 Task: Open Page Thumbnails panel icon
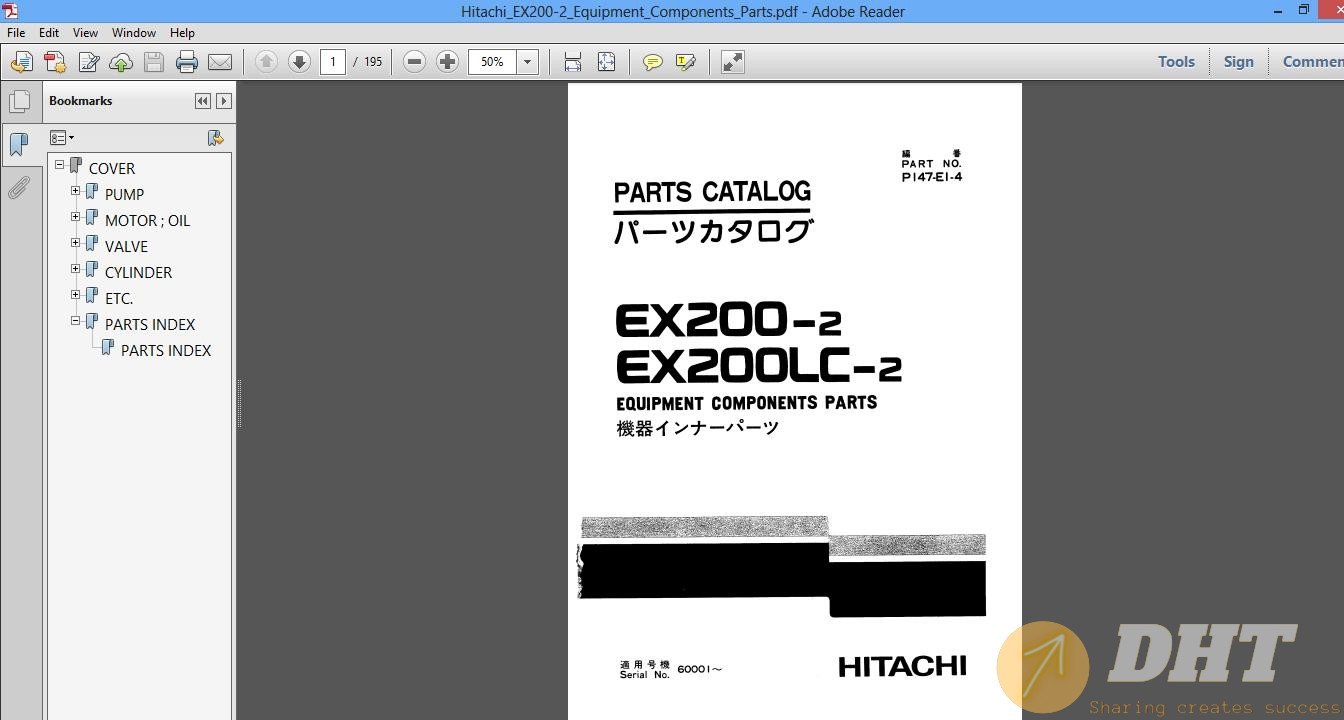click(x=19, y=101)
